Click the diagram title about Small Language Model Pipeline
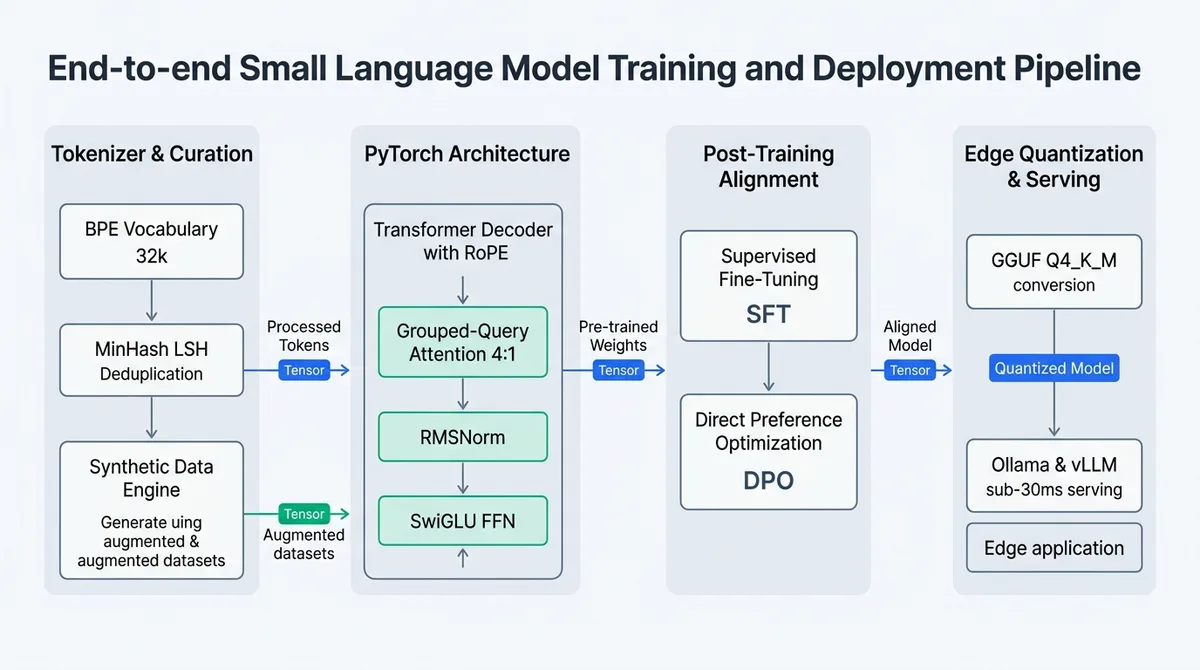1200x670 pixels. tap(594, 68)
